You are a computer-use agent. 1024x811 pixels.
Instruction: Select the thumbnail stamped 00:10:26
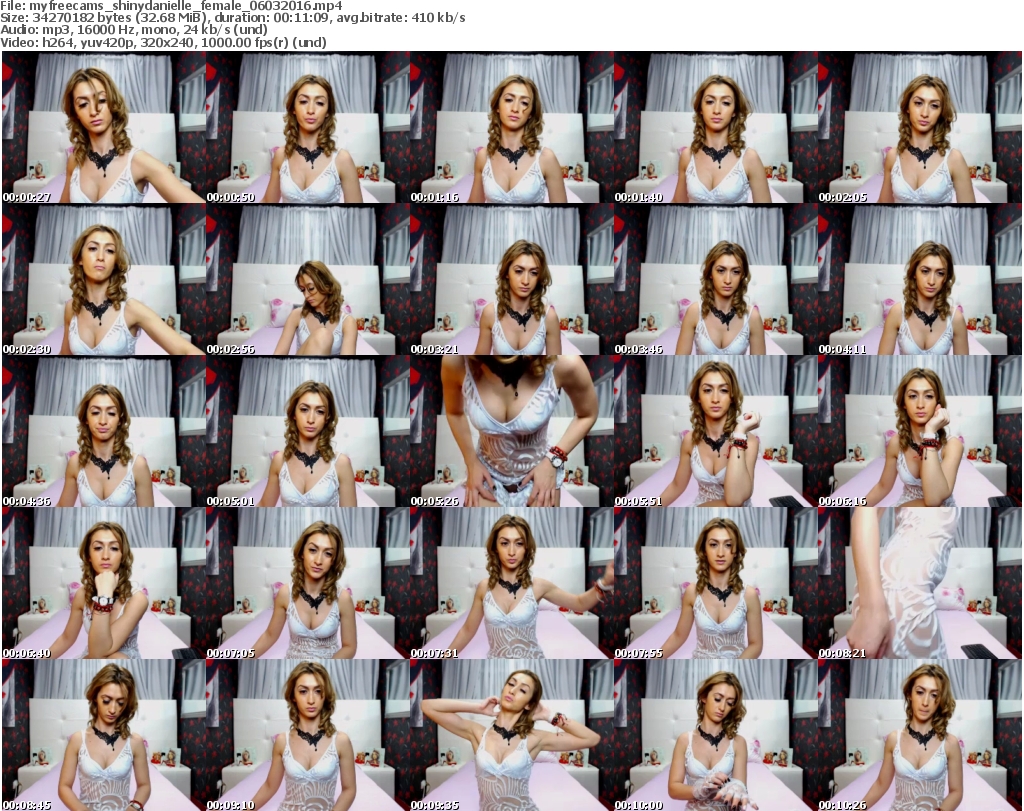pyautogui.click(x=920, y=735)
